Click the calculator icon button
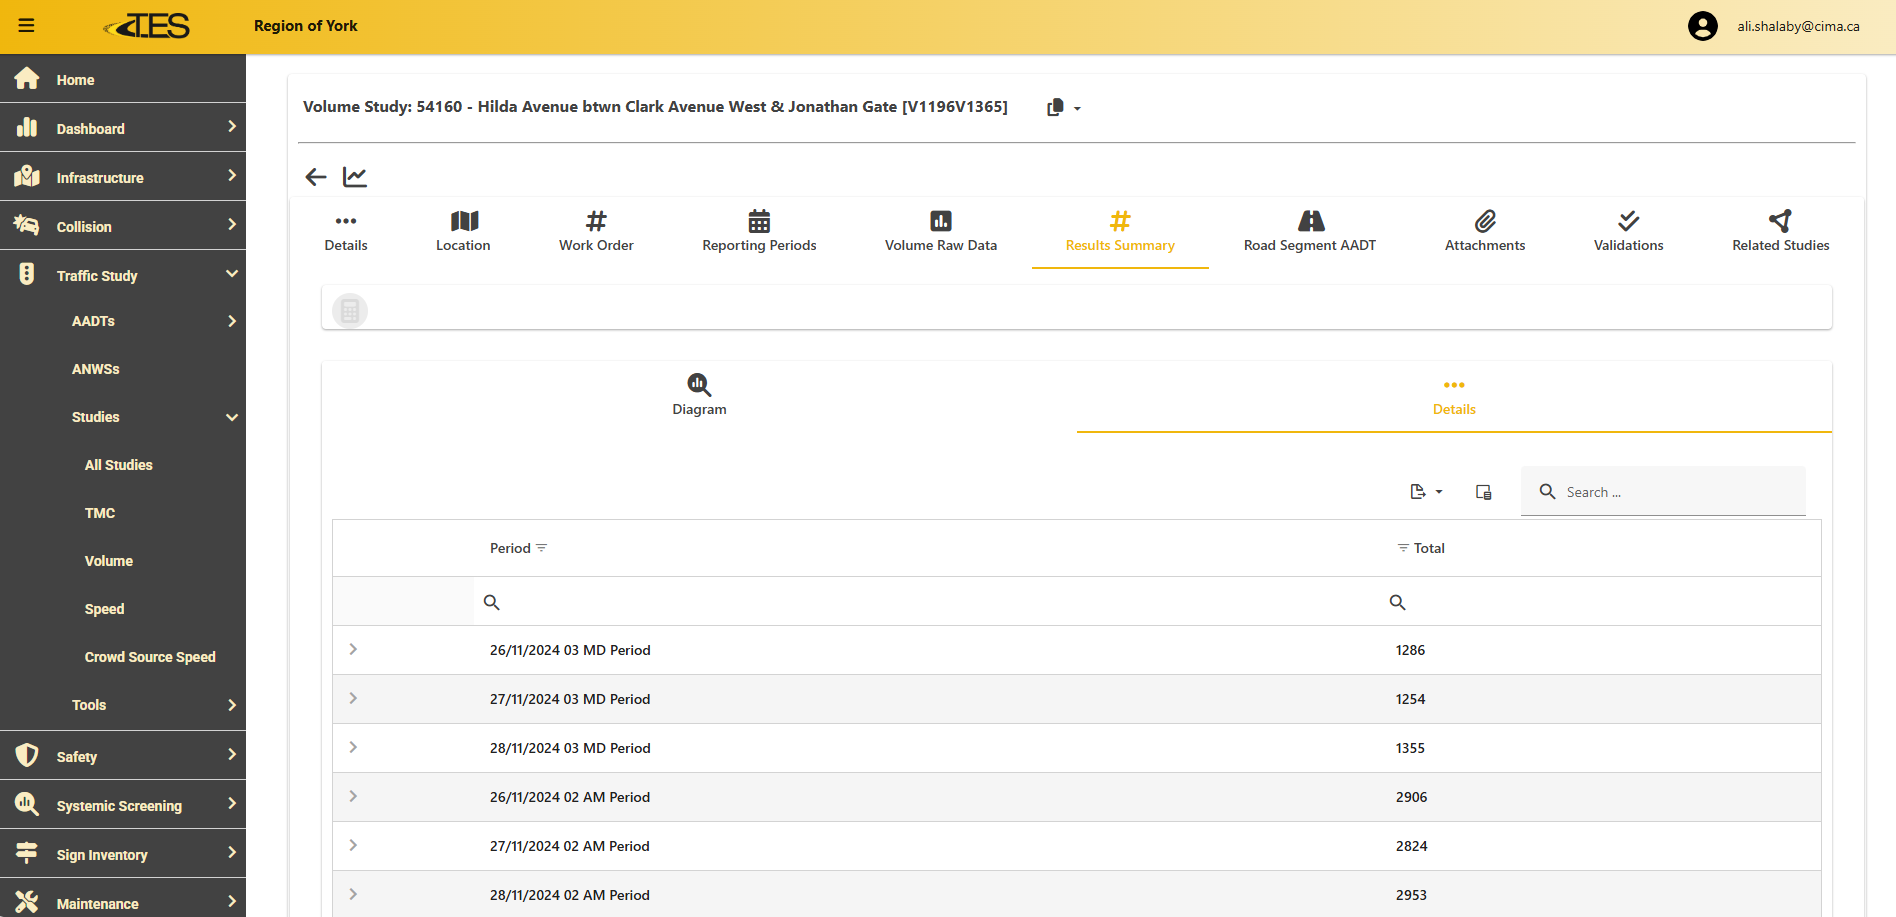Image resolution: width=1896 pixels, height=917 pixels. tap(350, 310)
